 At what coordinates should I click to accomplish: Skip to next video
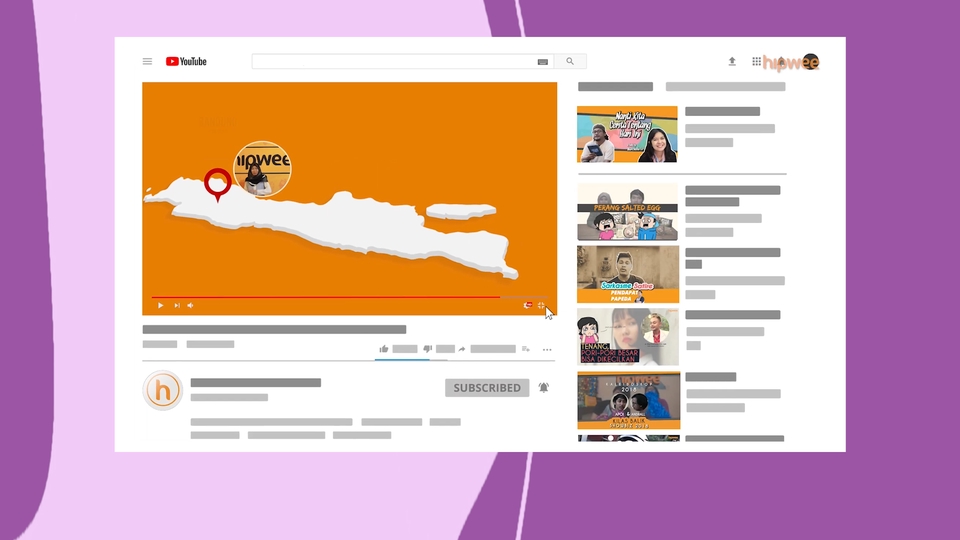coord(177,305)
